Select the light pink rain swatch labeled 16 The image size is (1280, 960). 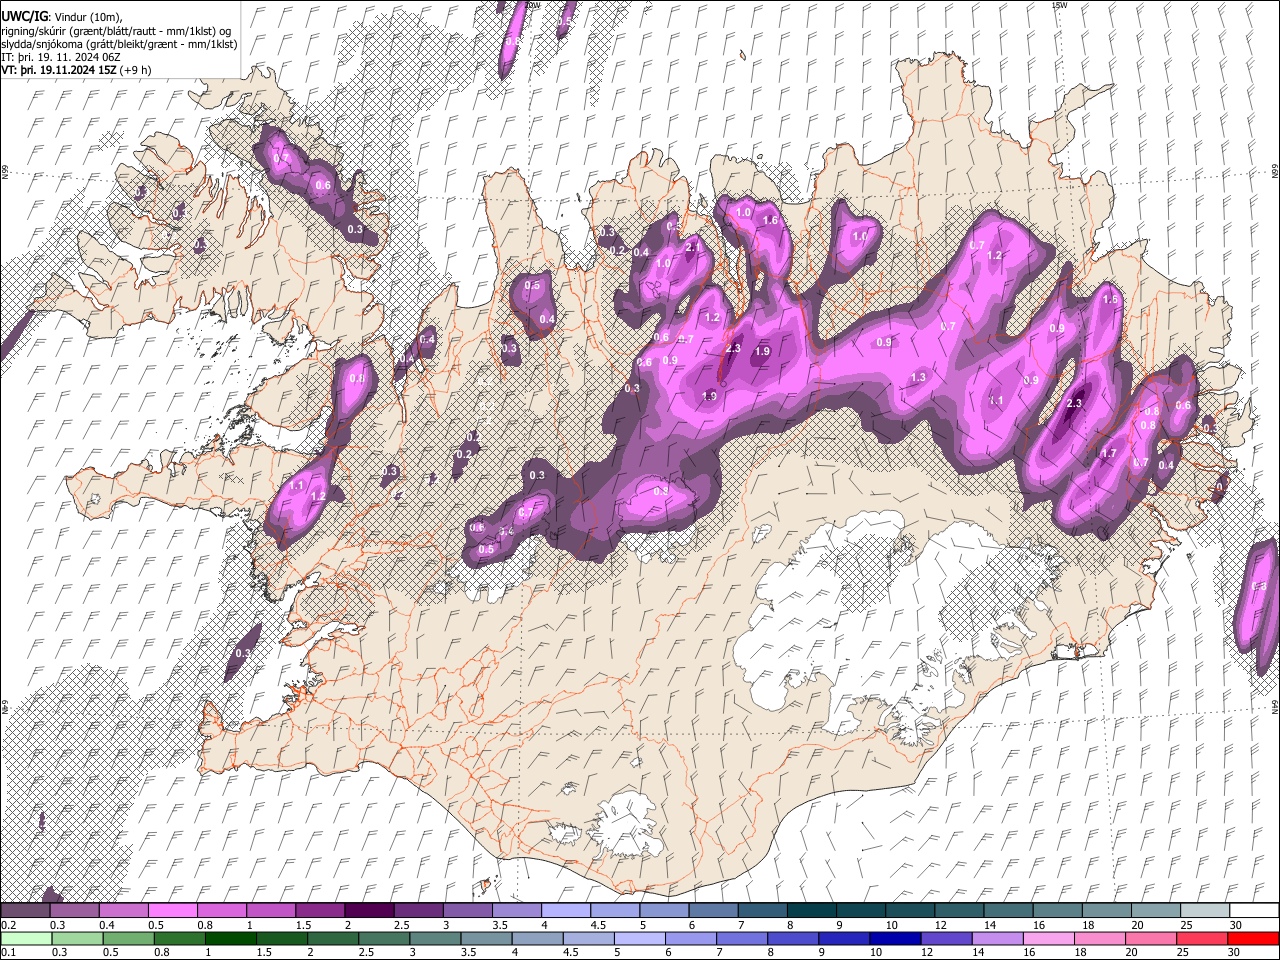tap(1048, 938)
